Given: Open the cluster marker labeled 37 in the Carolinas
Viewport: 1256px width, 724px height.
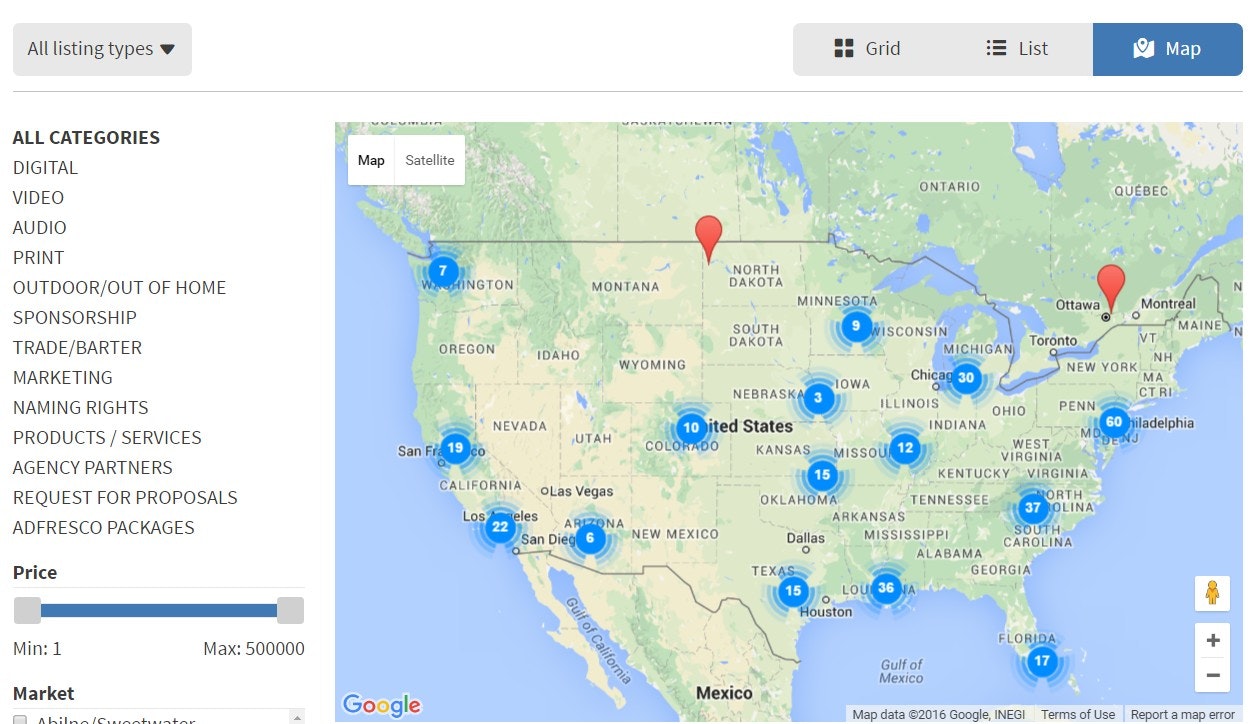Looking at the screenshot, I should pyautogui.click(x=1033, y=507).
